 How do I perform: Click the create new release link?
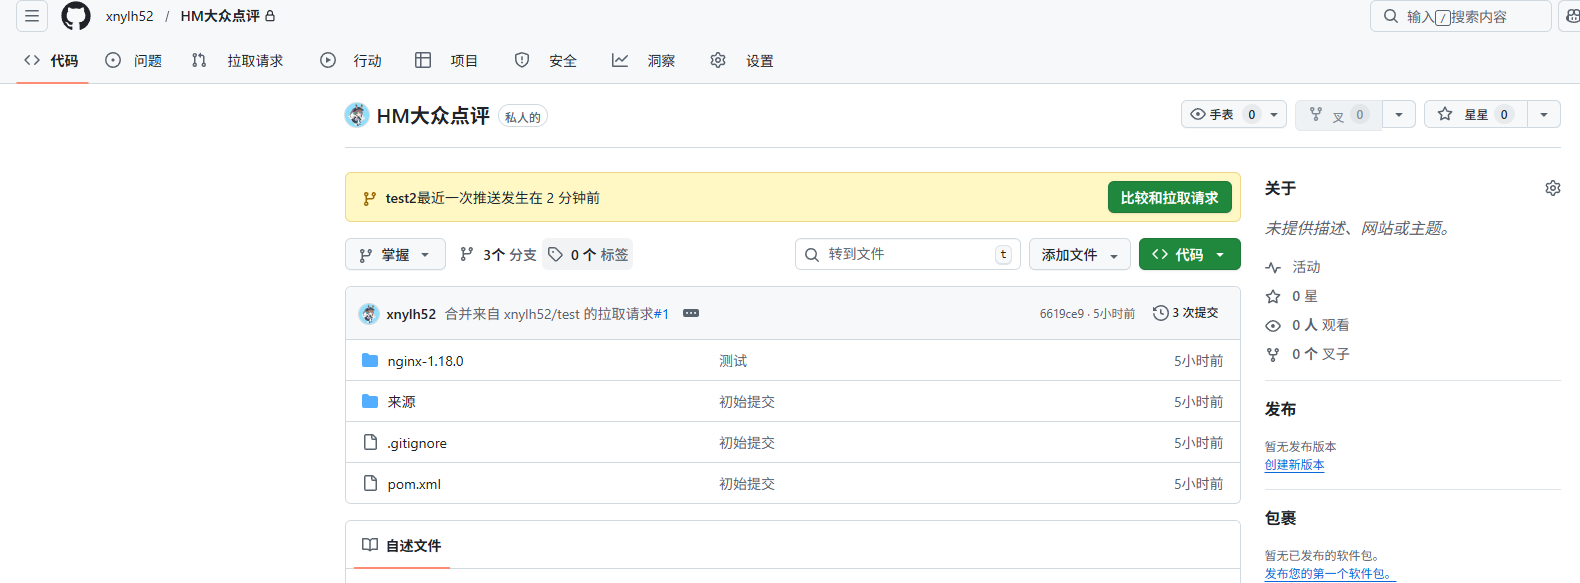[1294, 465]
